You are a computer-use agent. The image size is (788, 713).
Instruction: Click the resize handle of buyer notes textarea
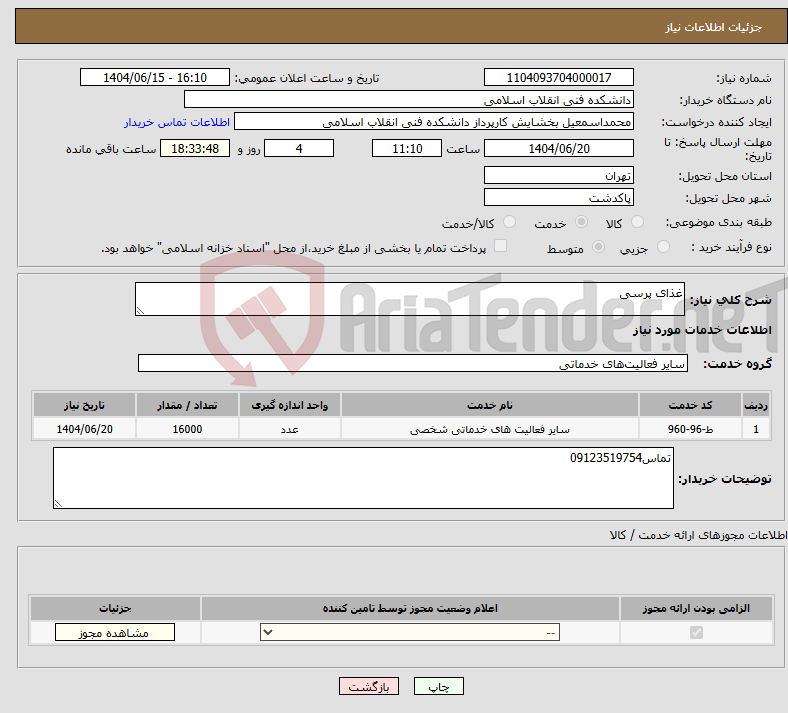pos(58,503)
